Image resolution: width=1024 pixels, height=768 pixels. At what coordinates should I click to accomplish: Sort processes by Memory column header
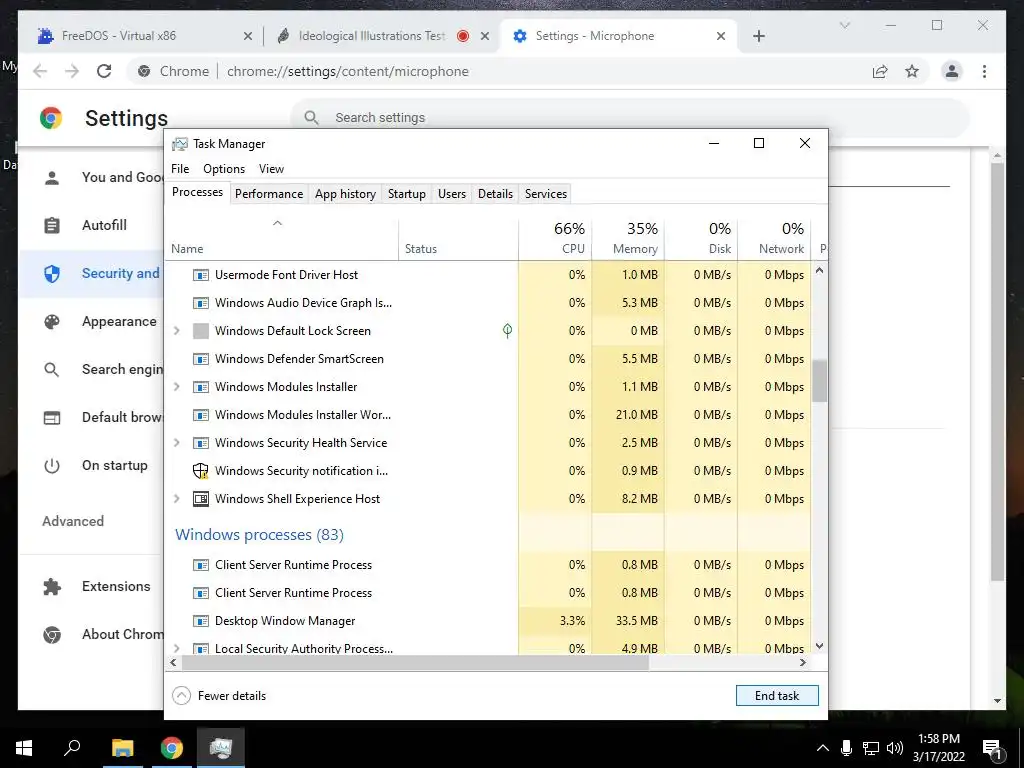[628, 239]
